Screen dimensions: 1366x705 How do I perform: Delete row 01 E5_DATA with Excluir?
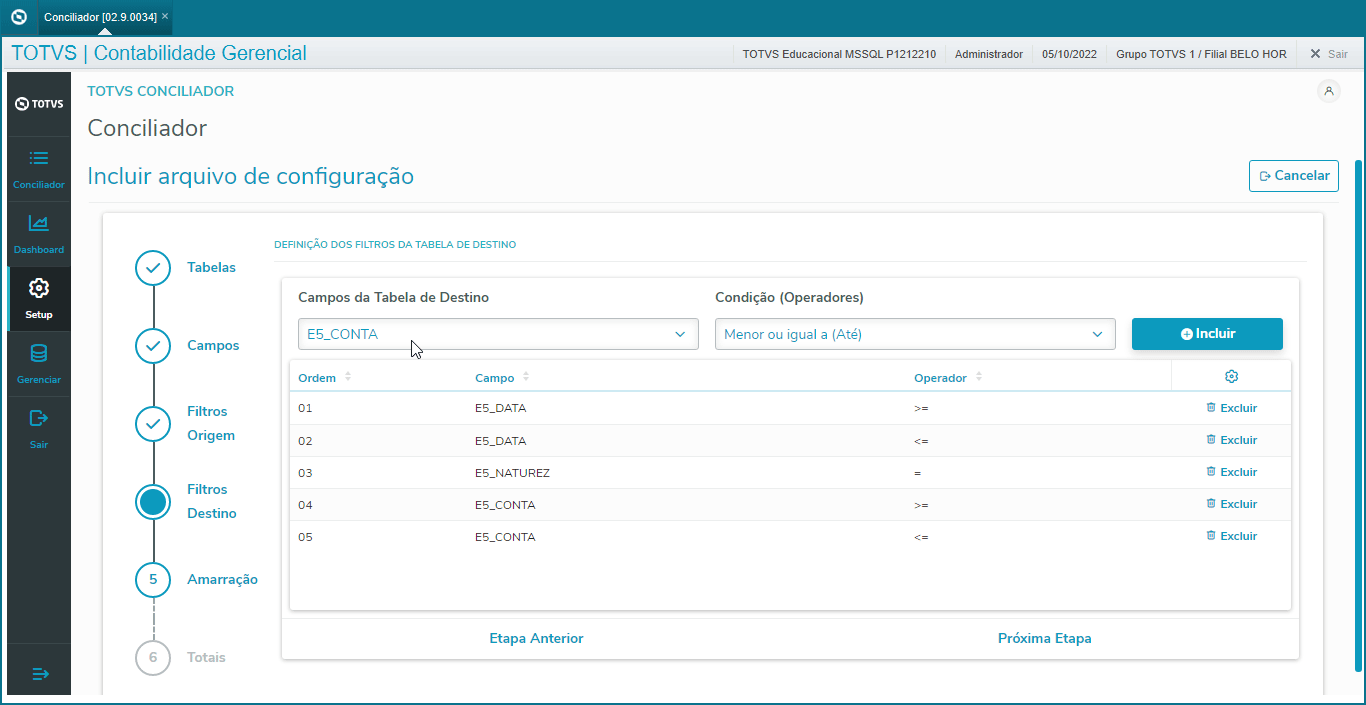click(1231, 408)
